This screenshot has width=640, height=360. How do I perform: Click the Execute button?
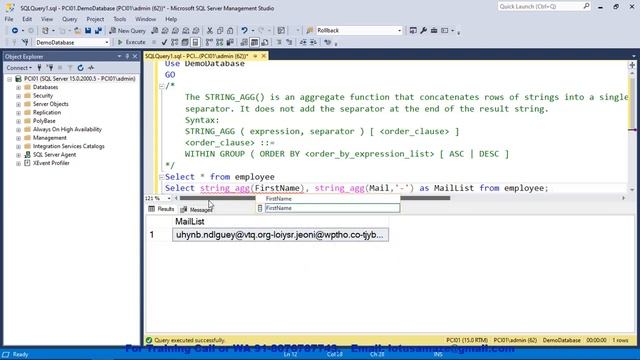click(131, 42)
